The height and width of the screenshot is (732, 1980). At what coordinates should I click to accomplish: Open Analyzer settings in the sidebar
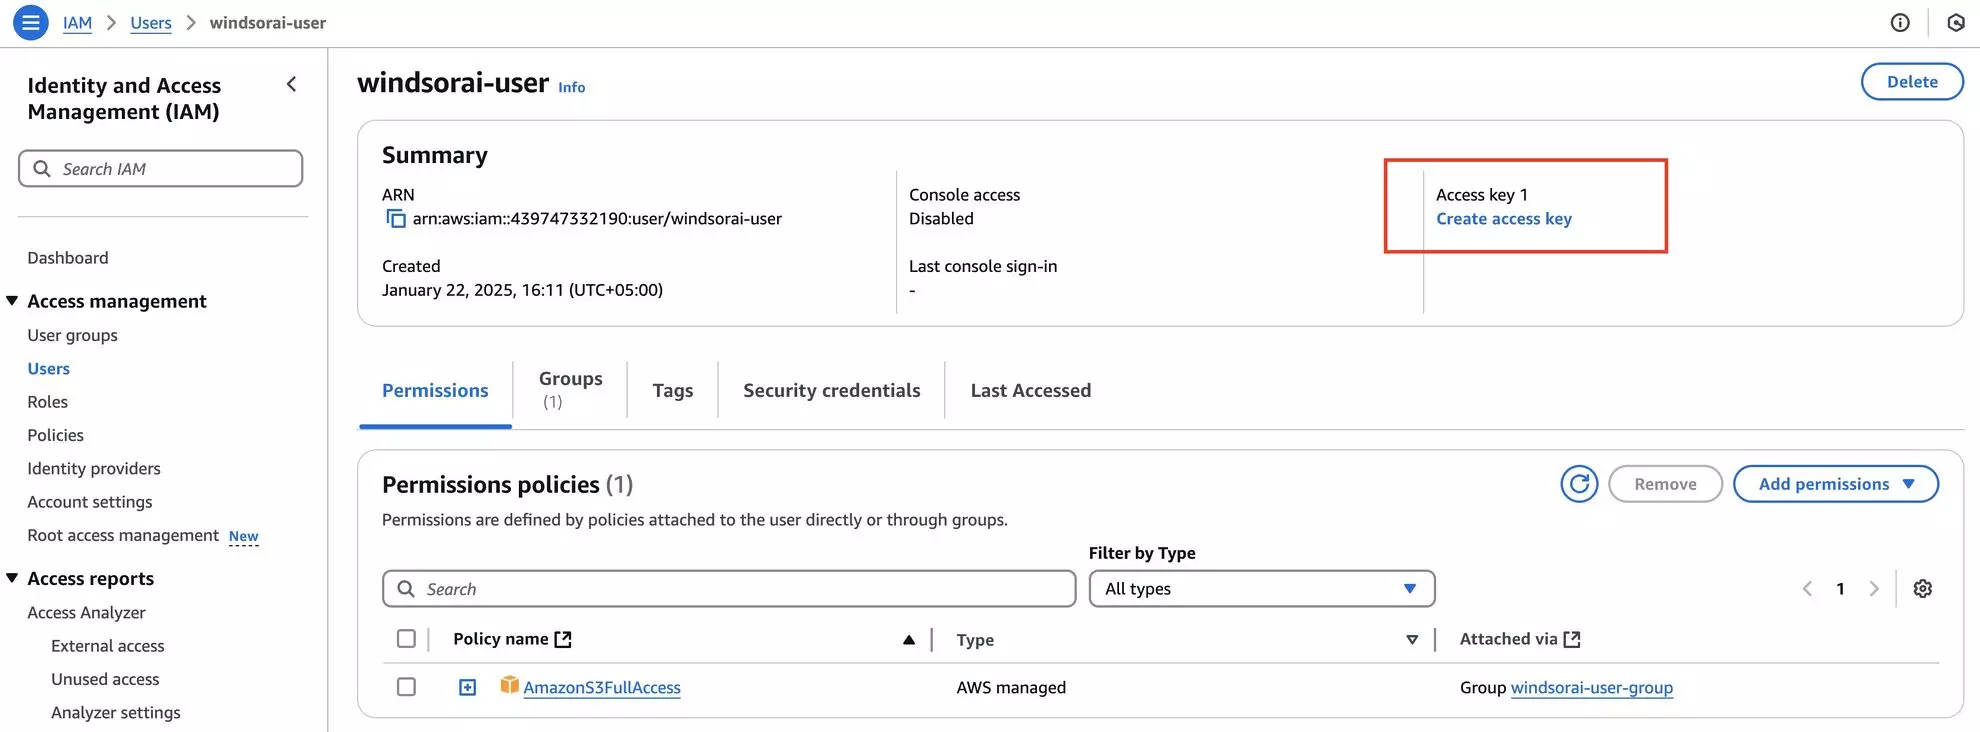pyautogui.click(x=116, y=713)
